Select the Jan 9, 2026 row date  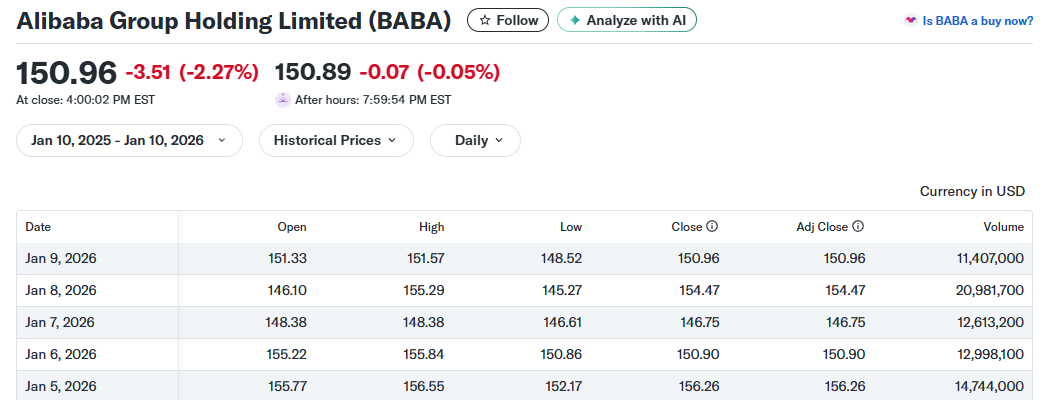tap(61, 258)
